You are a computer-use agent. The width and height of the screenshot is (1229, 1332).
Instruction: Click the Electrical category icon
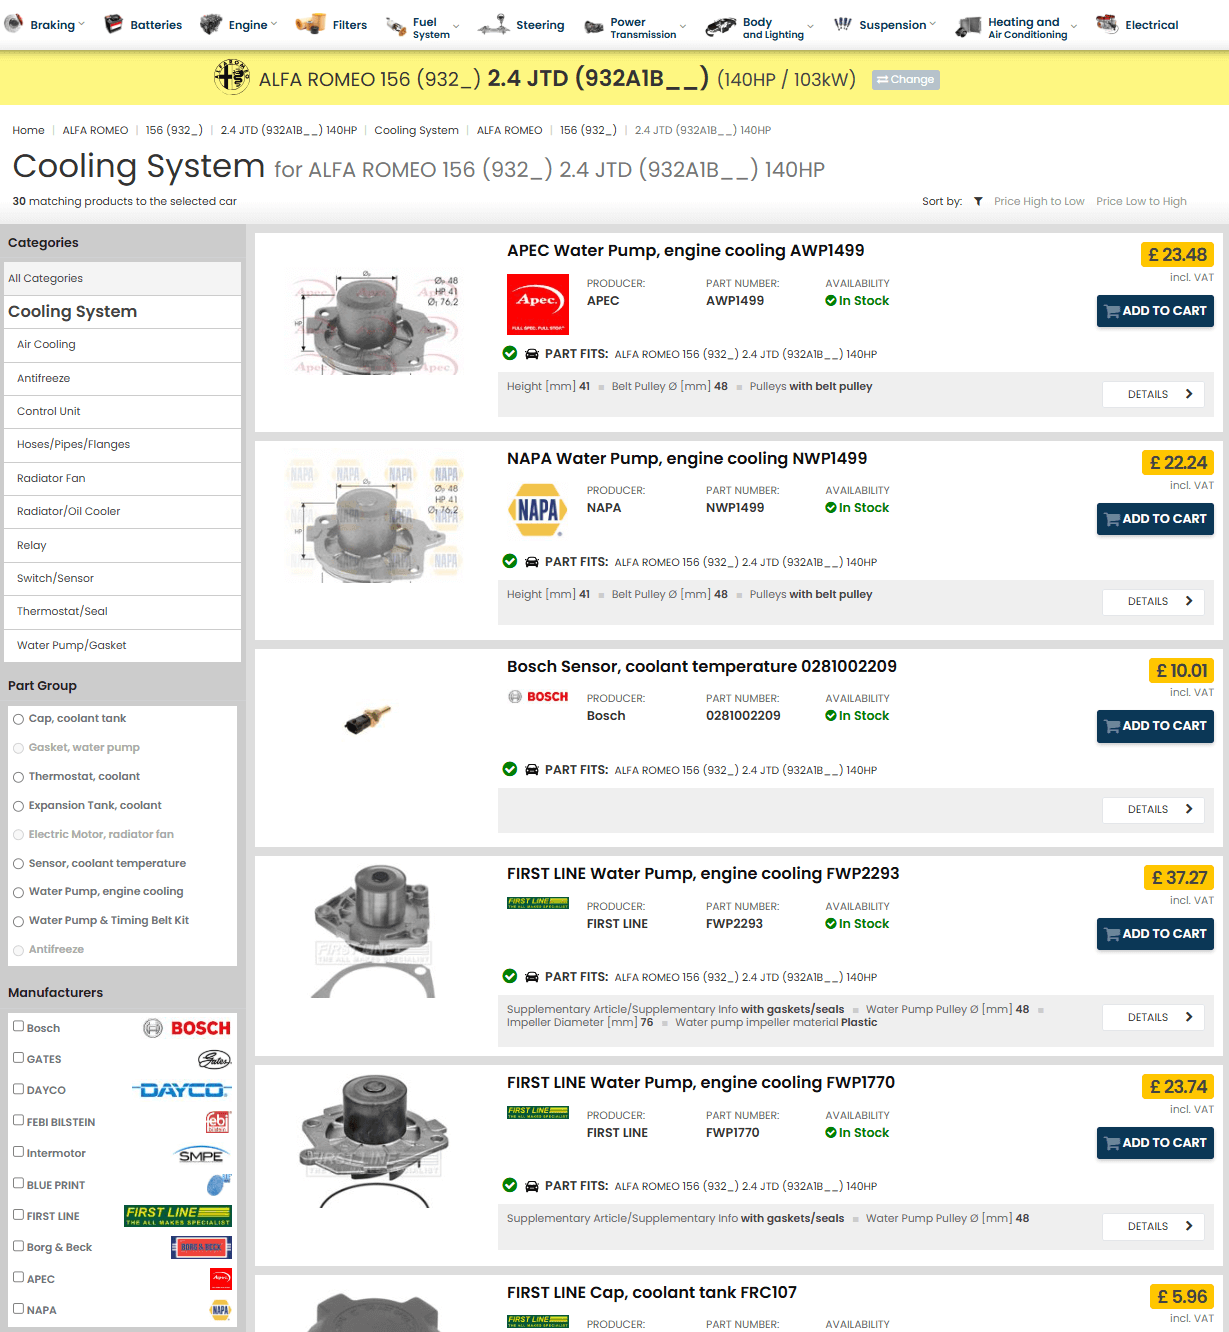tap(1107, 24)
